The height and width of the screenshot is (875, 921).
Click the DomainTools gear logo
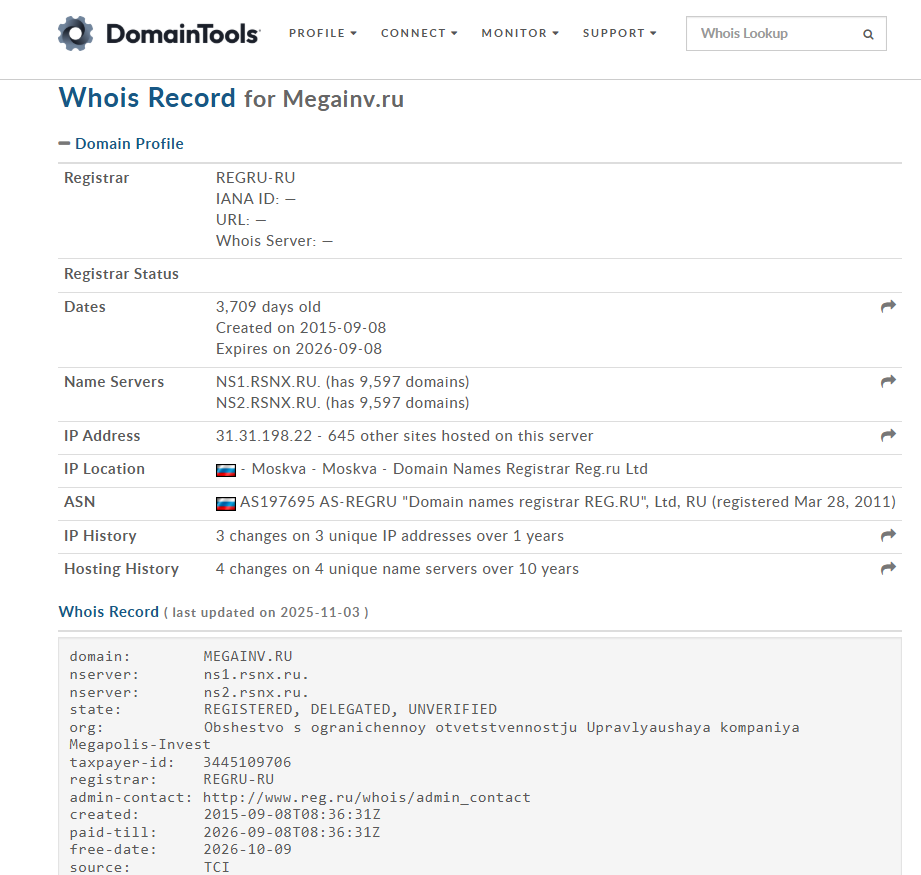76,33
